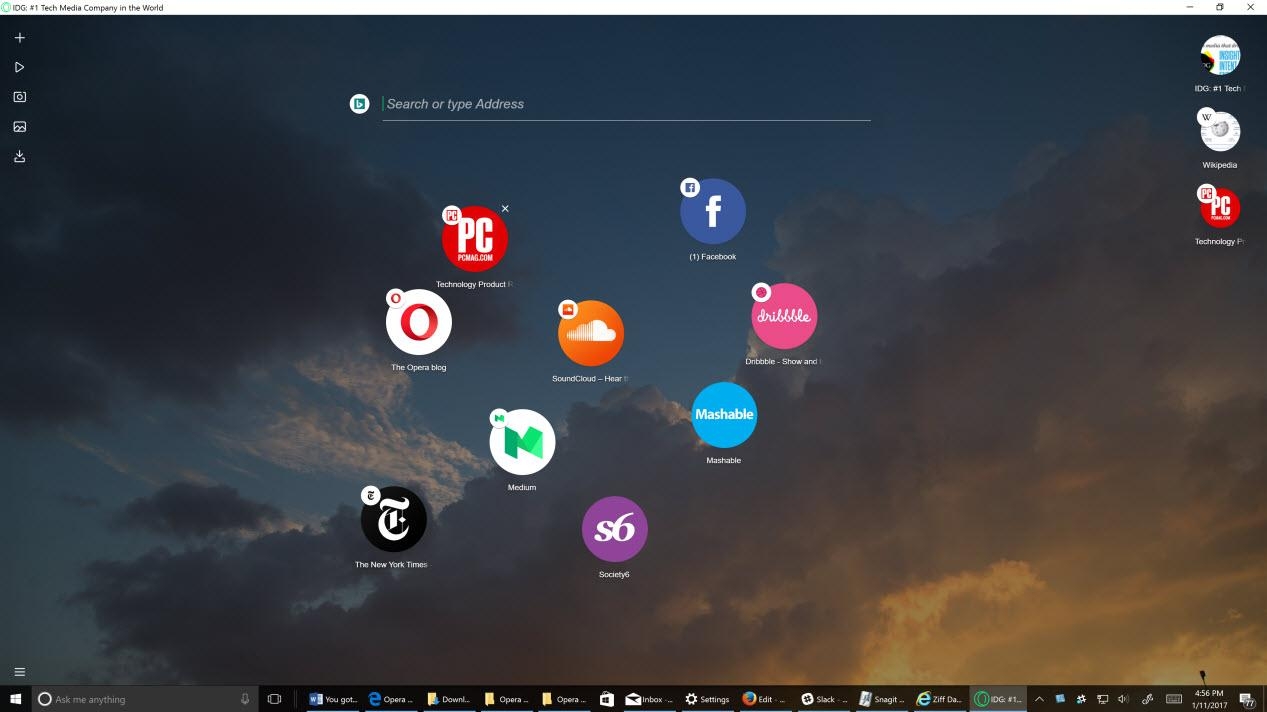Open the Dribbble speed dial bubble

click(784, 316)
